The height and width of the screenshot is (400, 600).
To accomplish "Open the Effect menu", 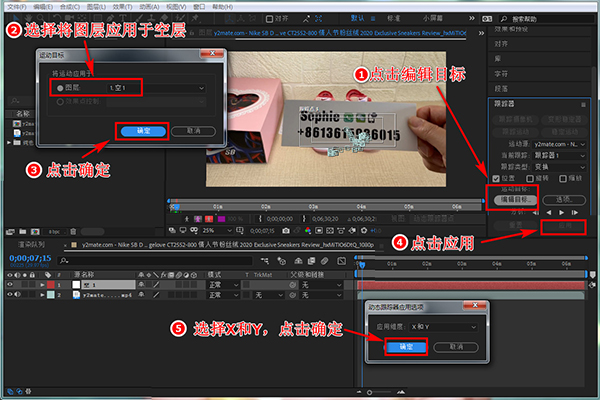I will [x=122, y=7].
